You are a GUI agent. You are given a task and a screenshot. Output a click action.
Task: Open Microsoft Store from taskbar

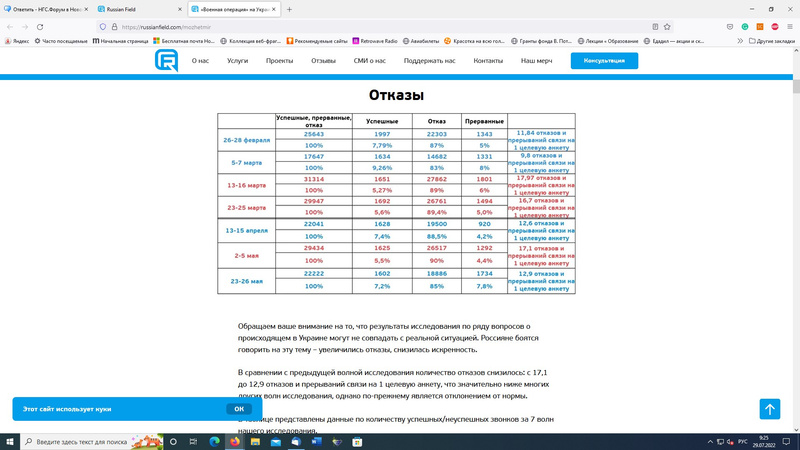click(357, 442)
